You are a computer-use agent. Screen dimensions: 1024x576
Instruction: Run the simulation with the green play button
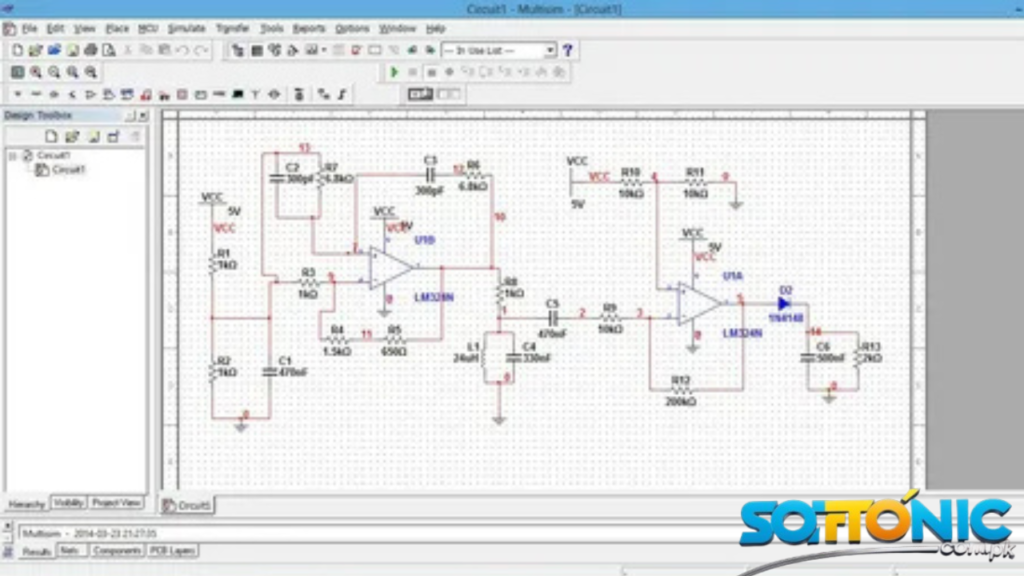coord(394,72)
